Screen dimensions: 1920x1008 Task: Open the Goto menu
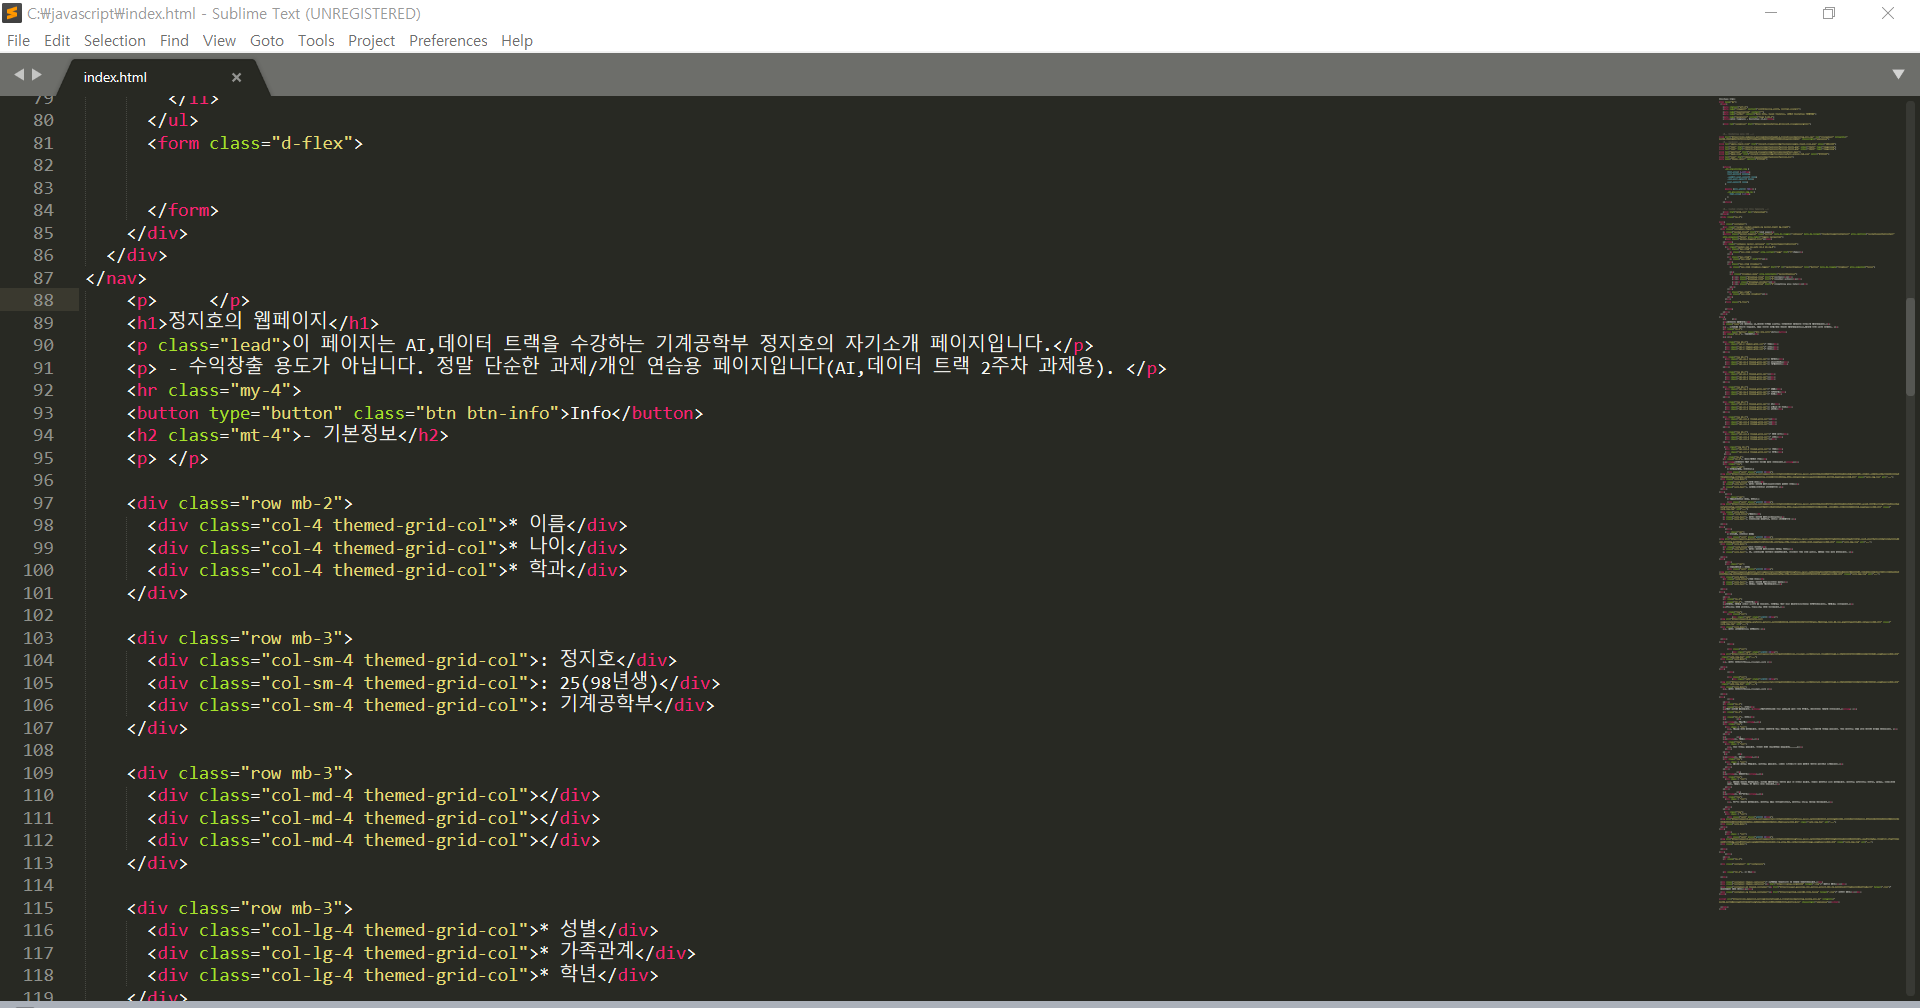267,41
